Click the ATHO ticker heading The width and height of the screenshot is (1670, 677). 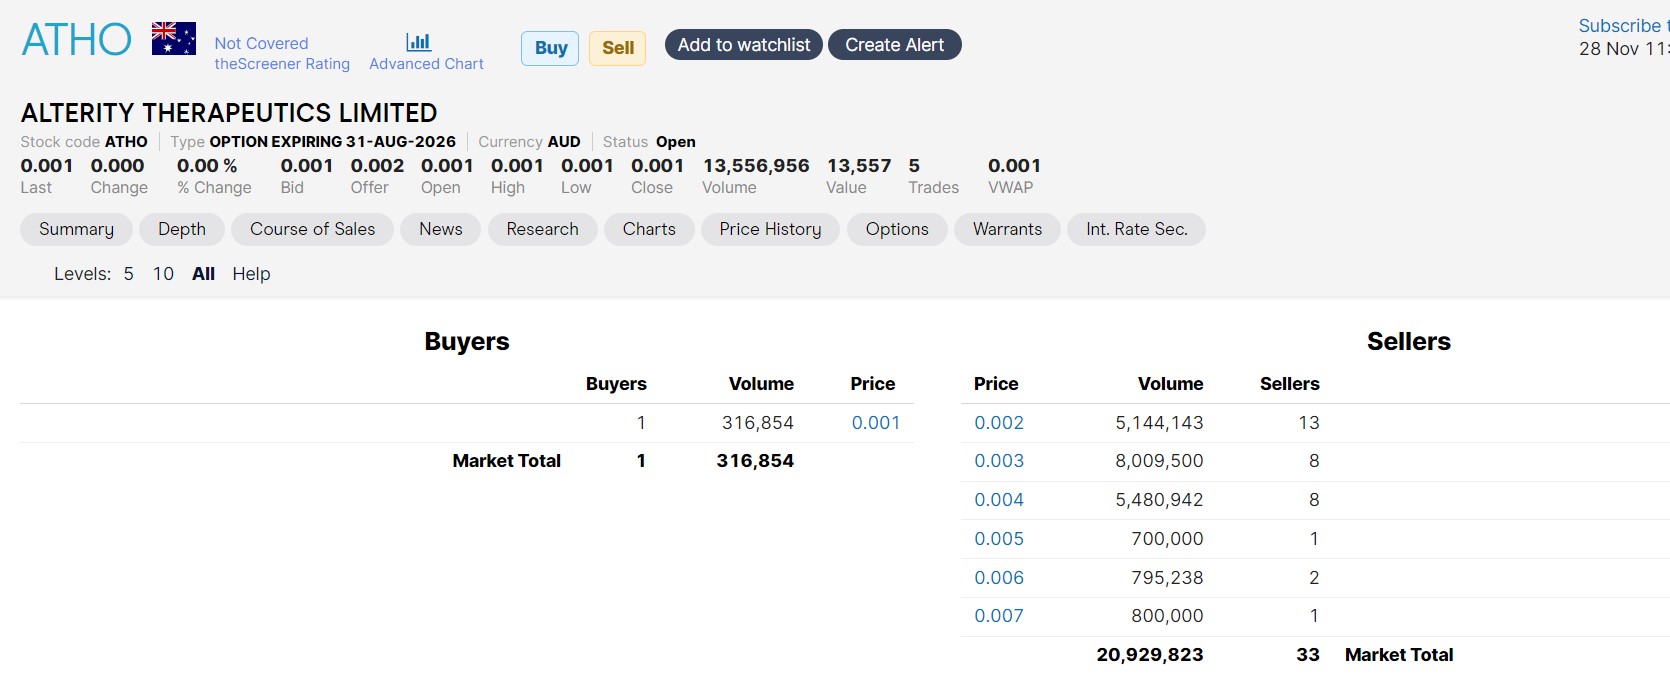point(76,40)
